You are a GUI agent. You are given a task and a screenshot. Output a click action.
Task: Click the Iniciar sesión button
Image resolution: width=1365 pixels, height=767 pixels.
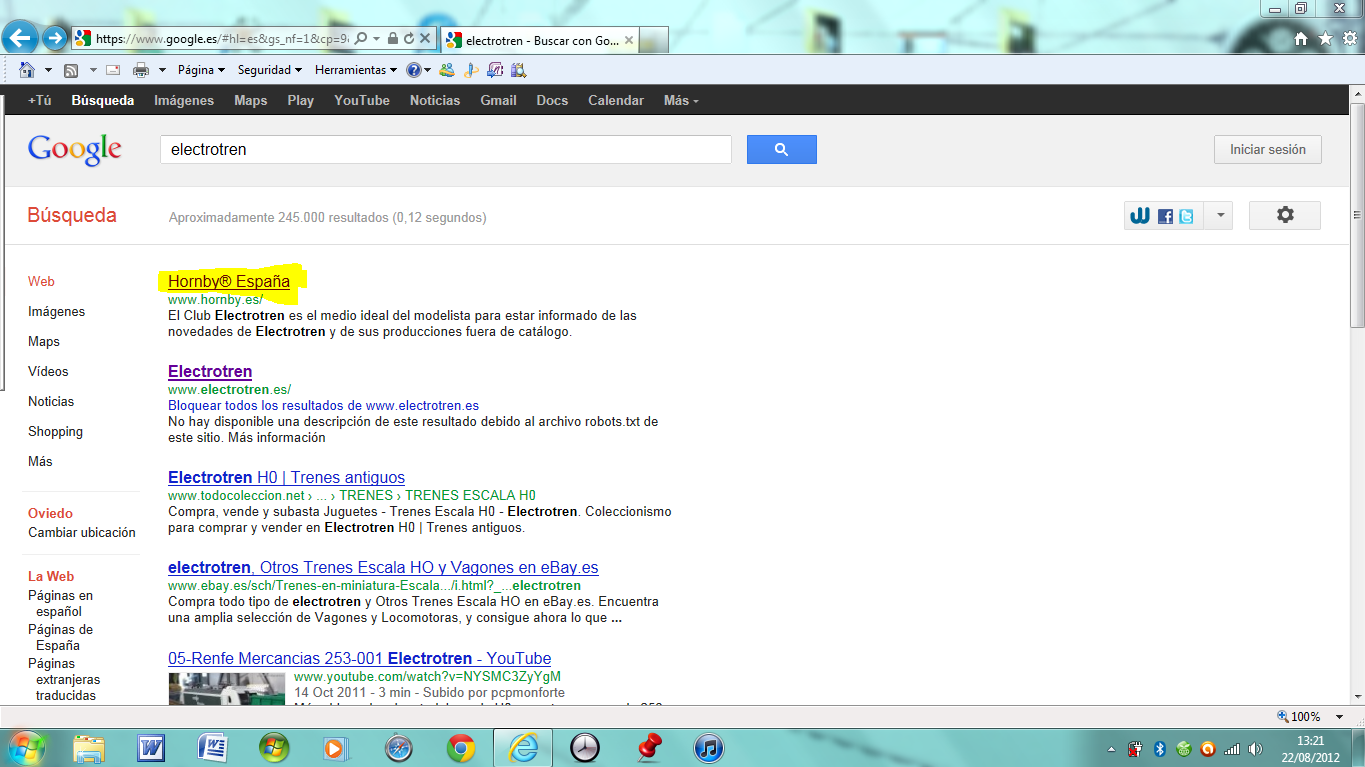point(1268,150)
